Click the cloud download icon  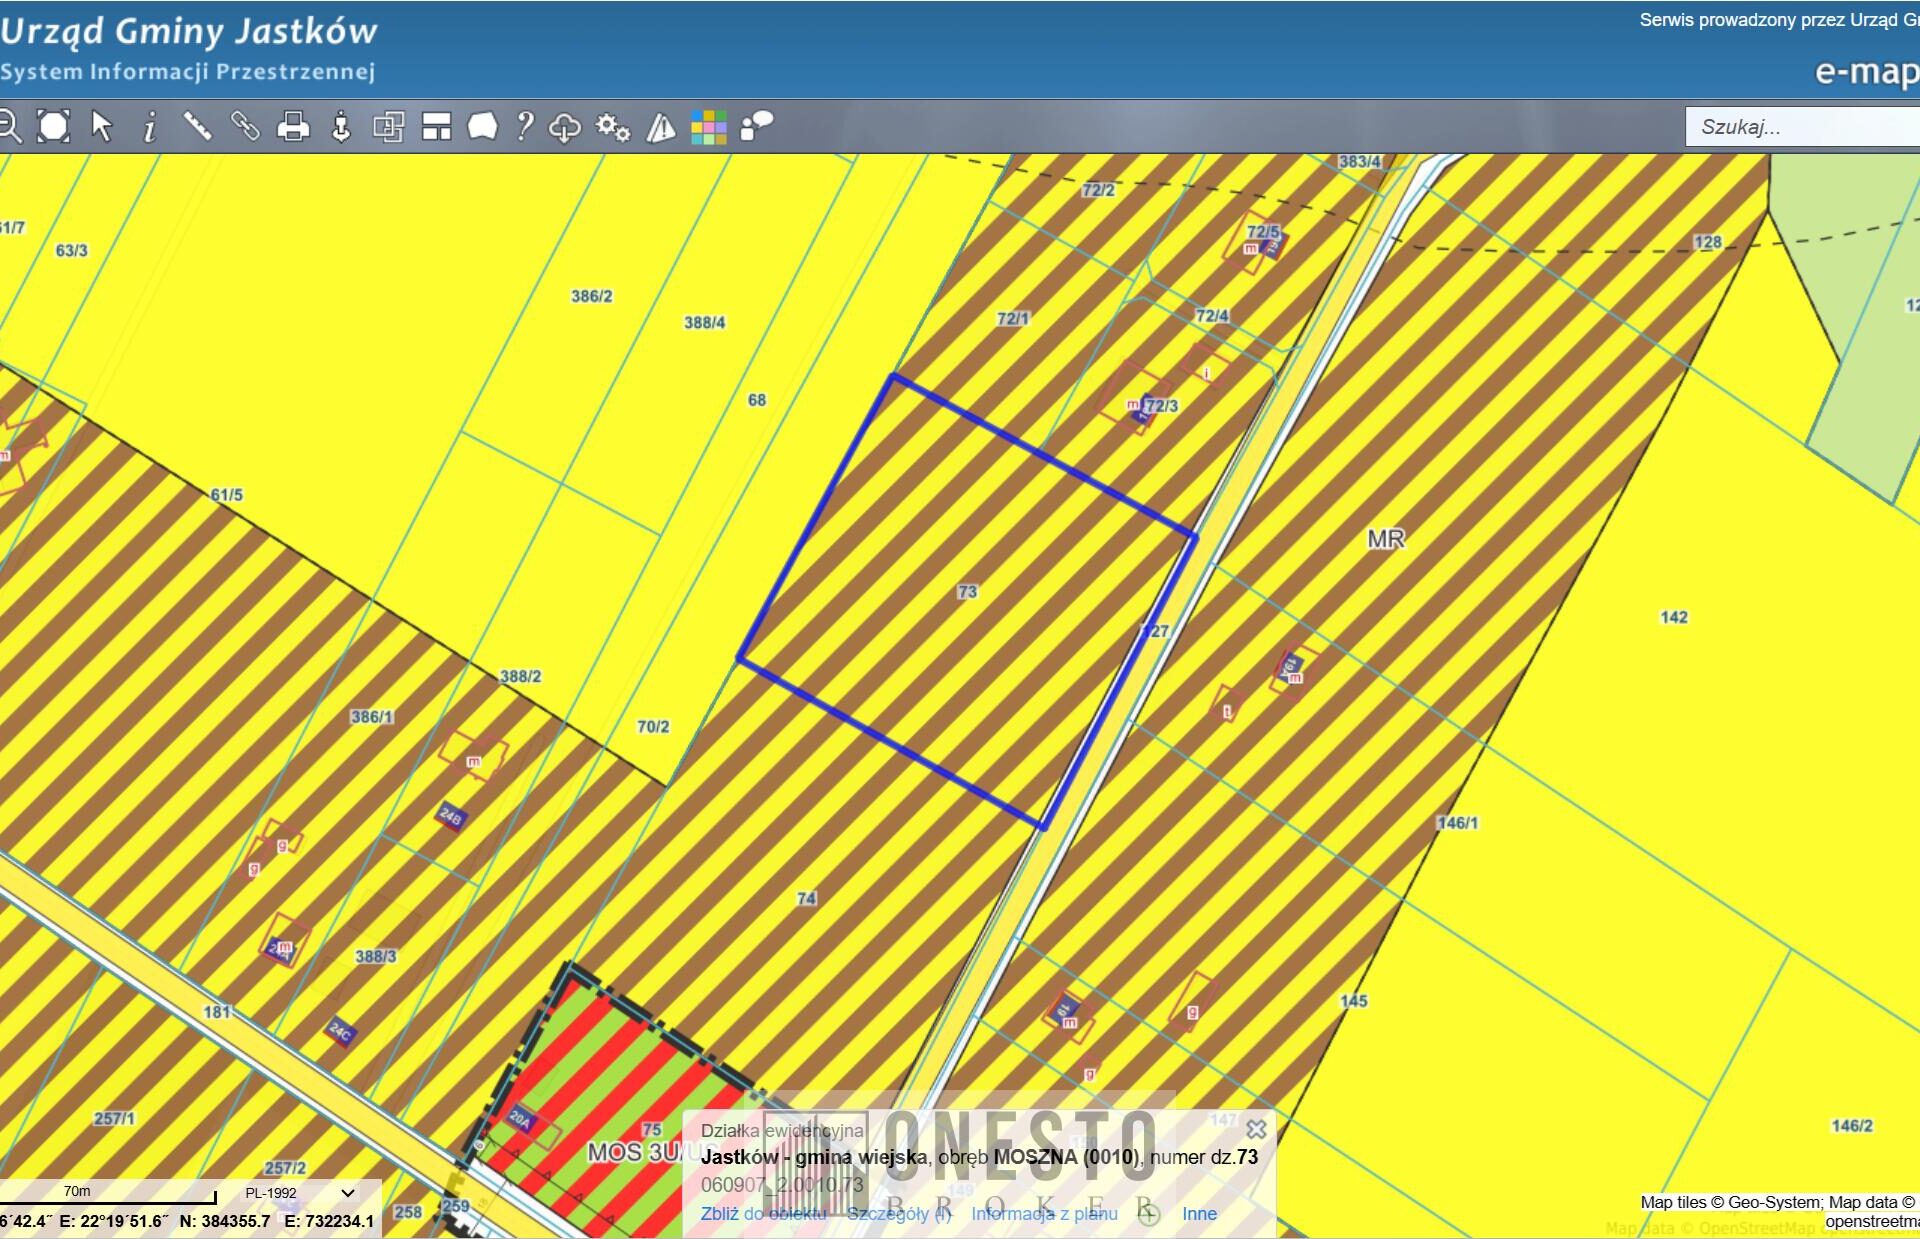tap(565, 127)
